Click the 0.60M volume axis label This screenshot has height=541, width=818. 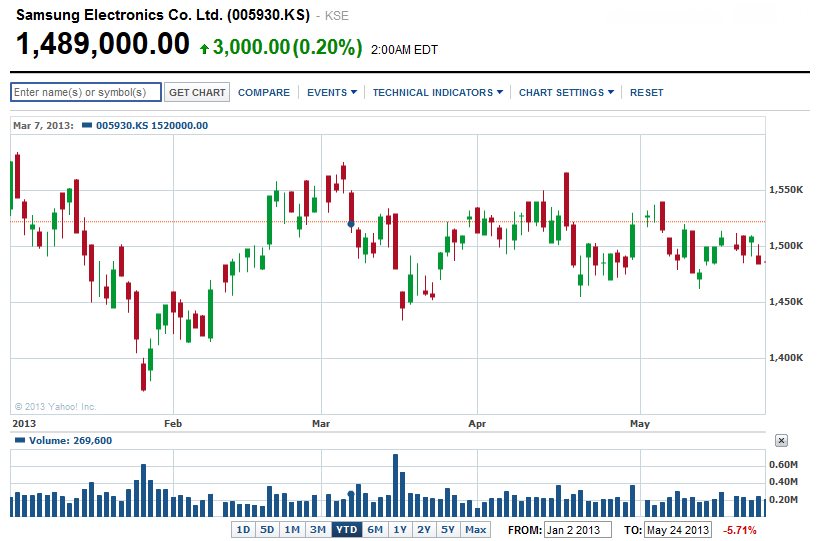(784, 465)
